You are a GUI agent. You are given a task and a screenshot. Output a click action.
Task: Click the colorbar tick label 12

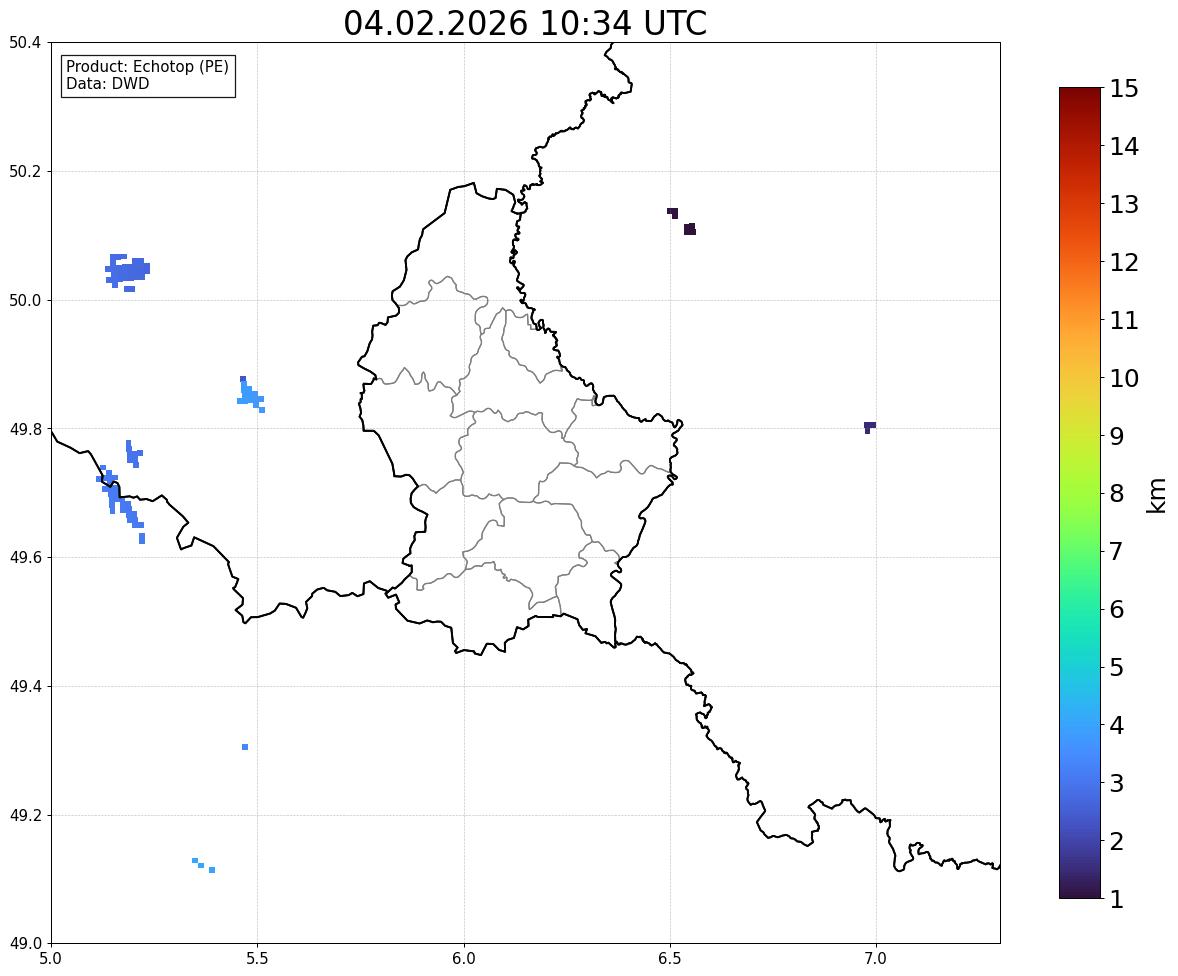[x=1124, y=262]
